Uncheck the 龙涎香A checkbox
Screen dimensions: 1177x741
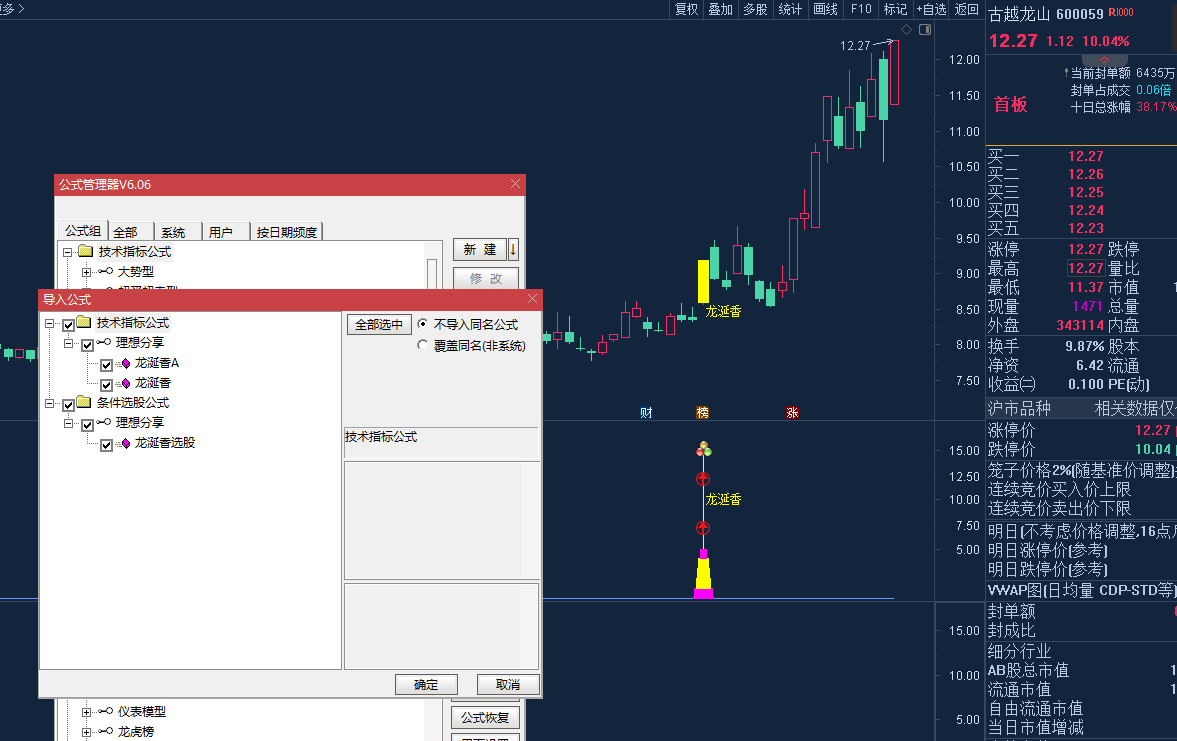[x=107, y=365]
